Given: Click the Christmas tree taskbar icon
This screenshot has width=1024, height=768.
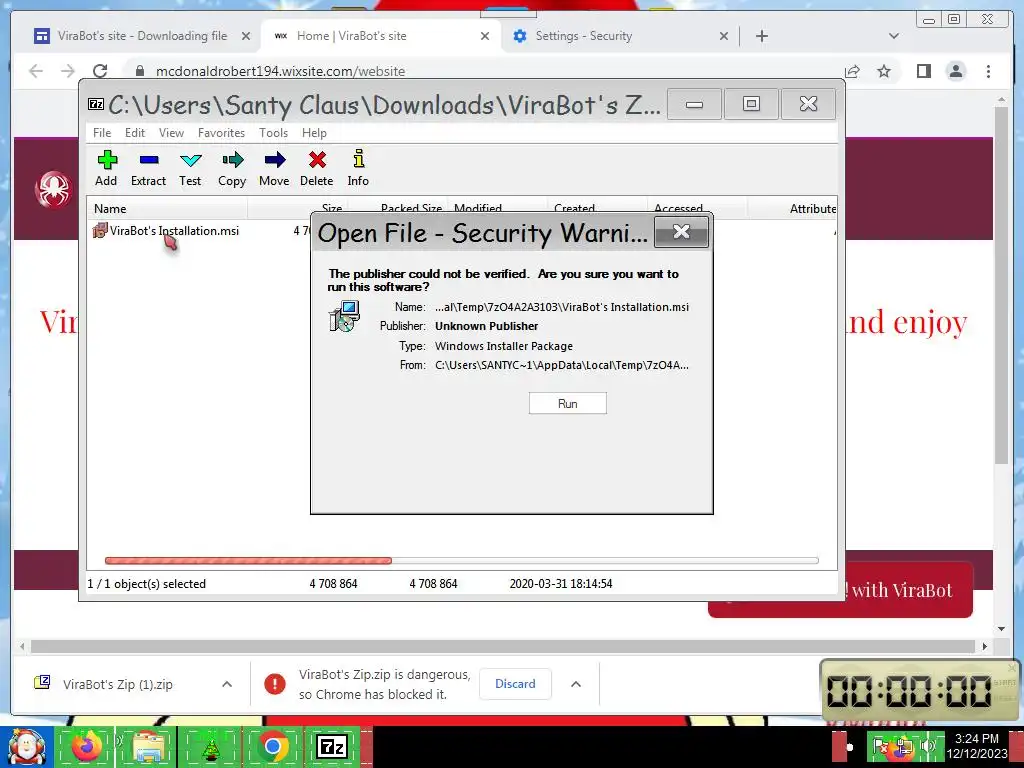Looking at the screenshot, I should pos(210,746).
